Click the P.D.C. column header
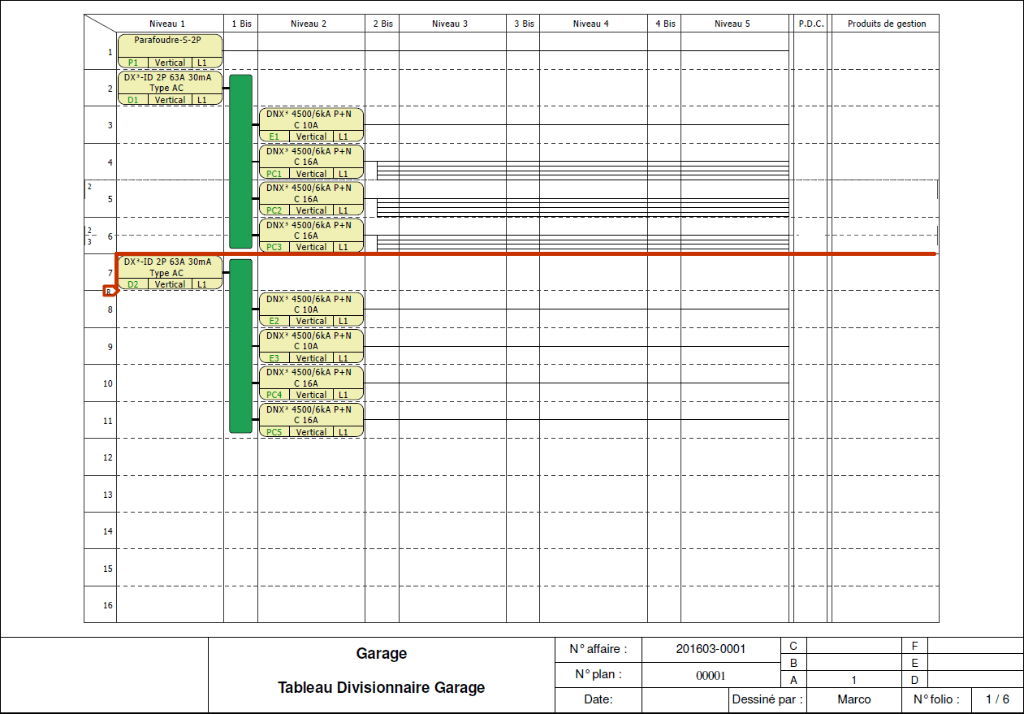Viewport: 1024px width, 714px height. click(x=811, y=24)
